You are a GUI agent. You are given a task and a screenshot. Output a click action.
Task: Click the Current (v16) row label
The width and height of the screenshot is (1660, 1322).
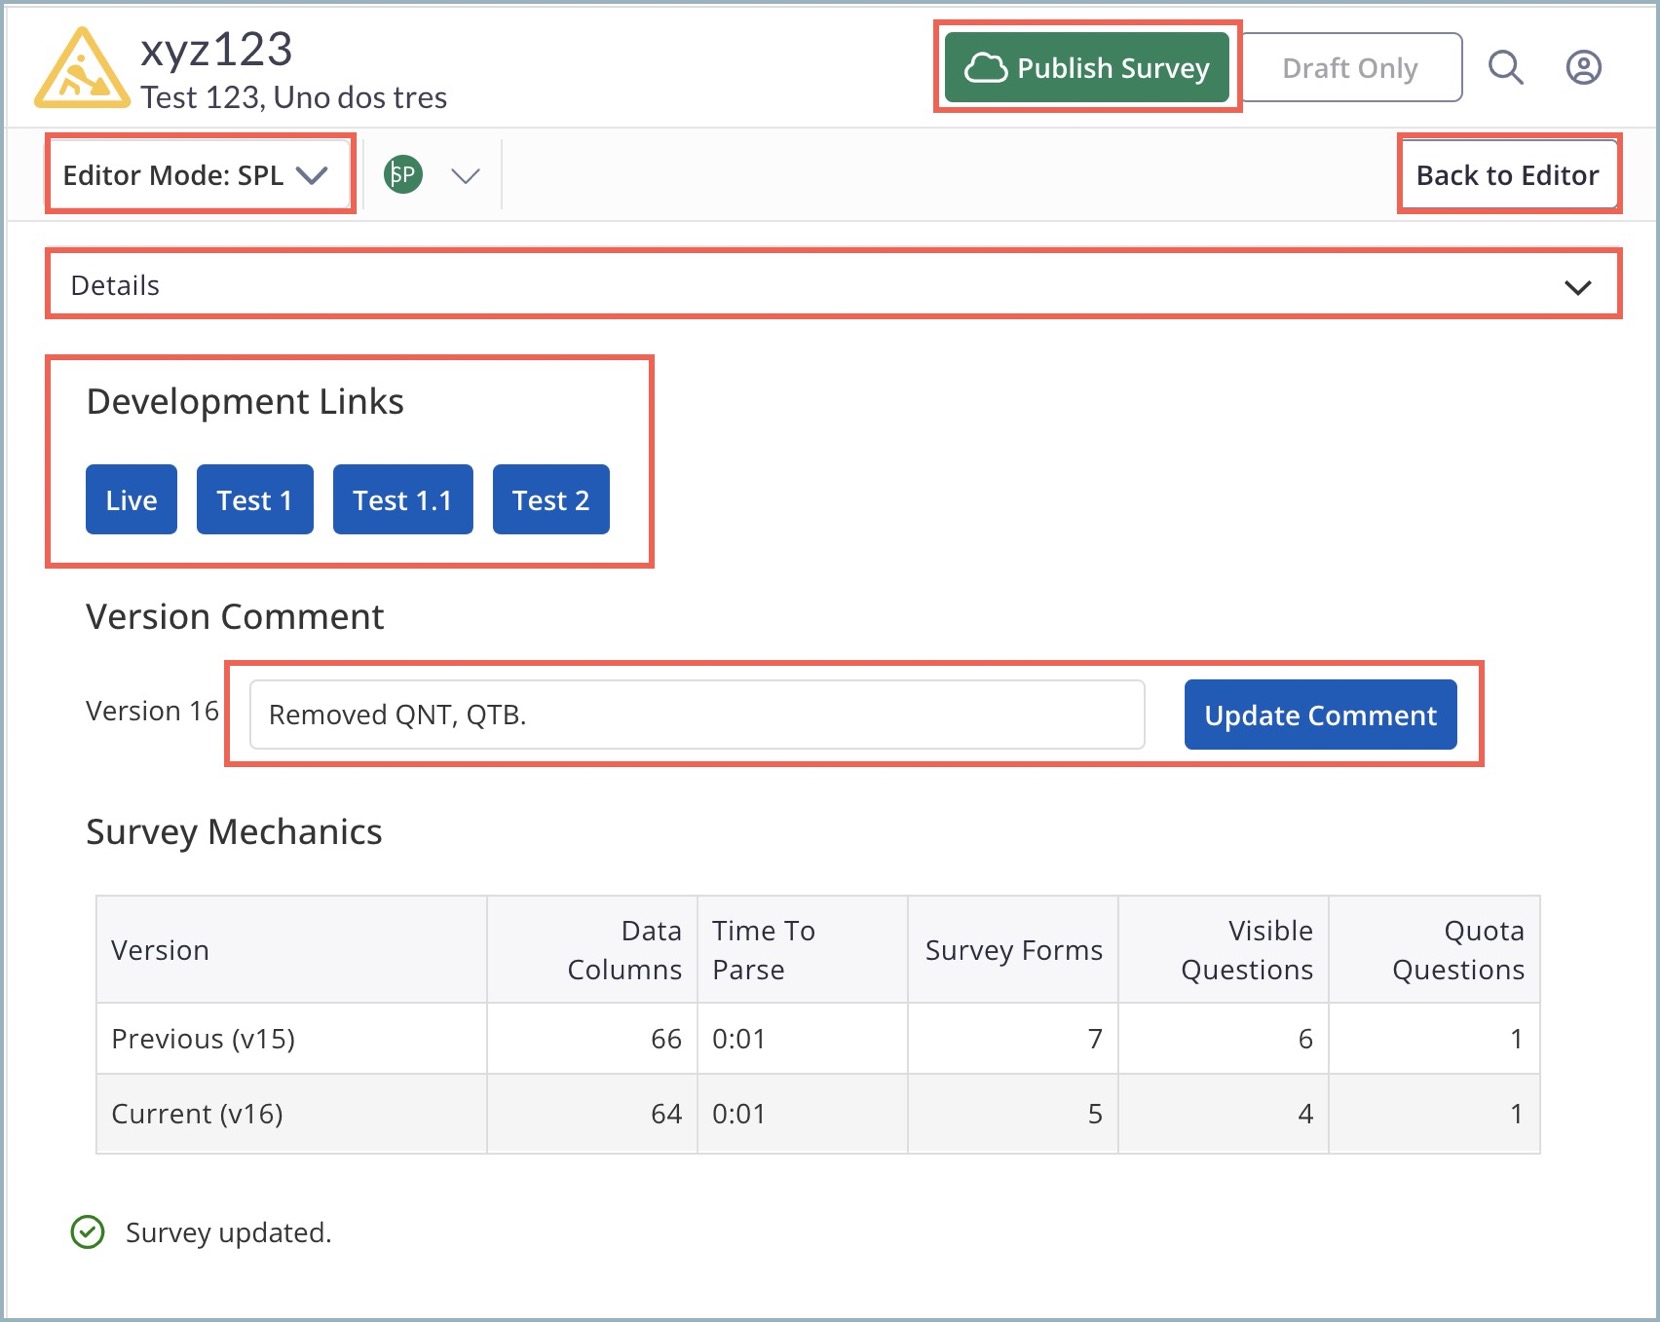point(197,1114)
